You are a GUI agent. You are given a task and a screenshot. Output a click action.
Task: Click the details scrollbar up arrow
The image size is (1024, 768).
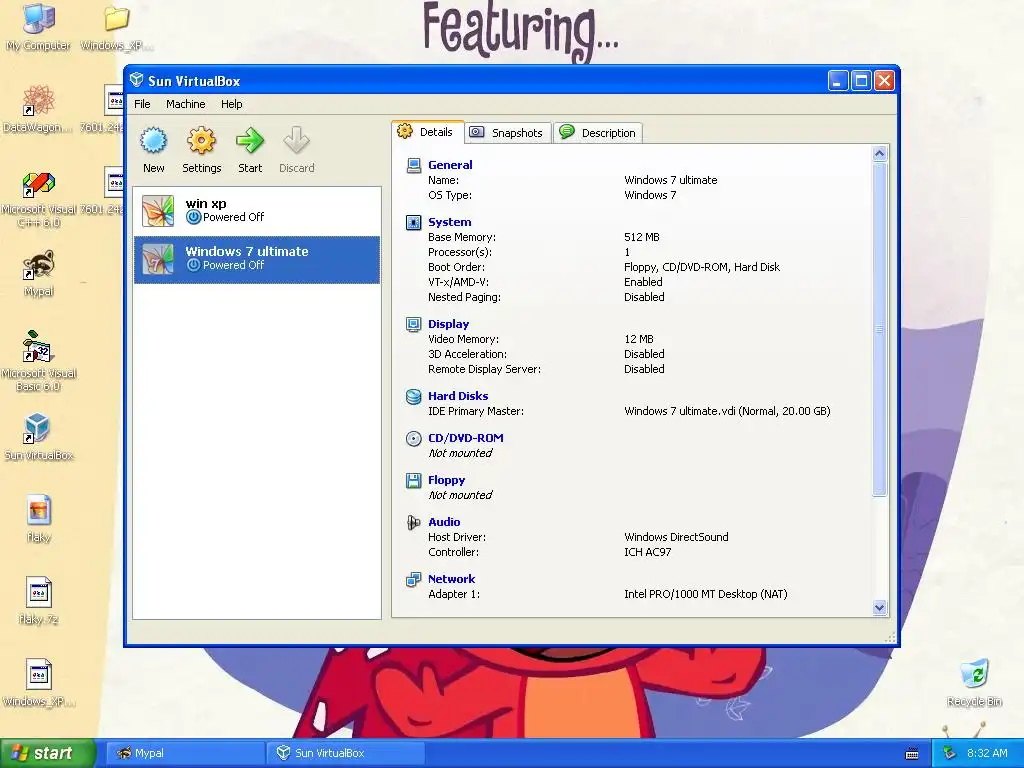pyautogui.click(x=879, y=153)
